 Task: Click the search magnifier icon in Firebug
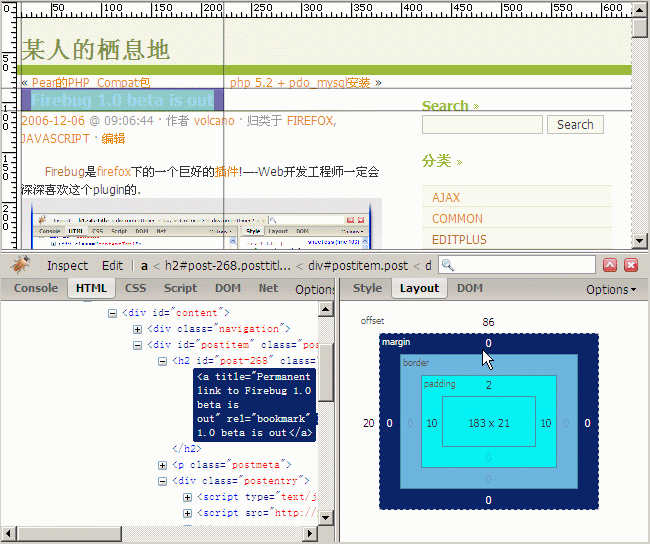[448, 265]
